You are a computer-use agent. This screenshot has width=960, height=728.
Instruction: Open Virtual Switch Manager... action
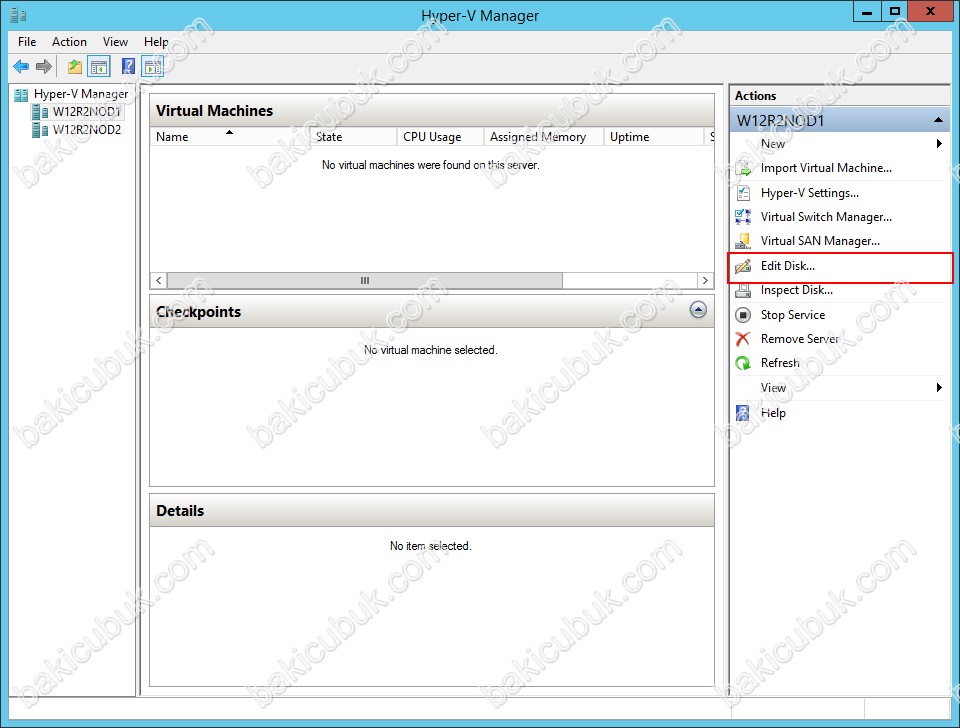click(826, 217)
